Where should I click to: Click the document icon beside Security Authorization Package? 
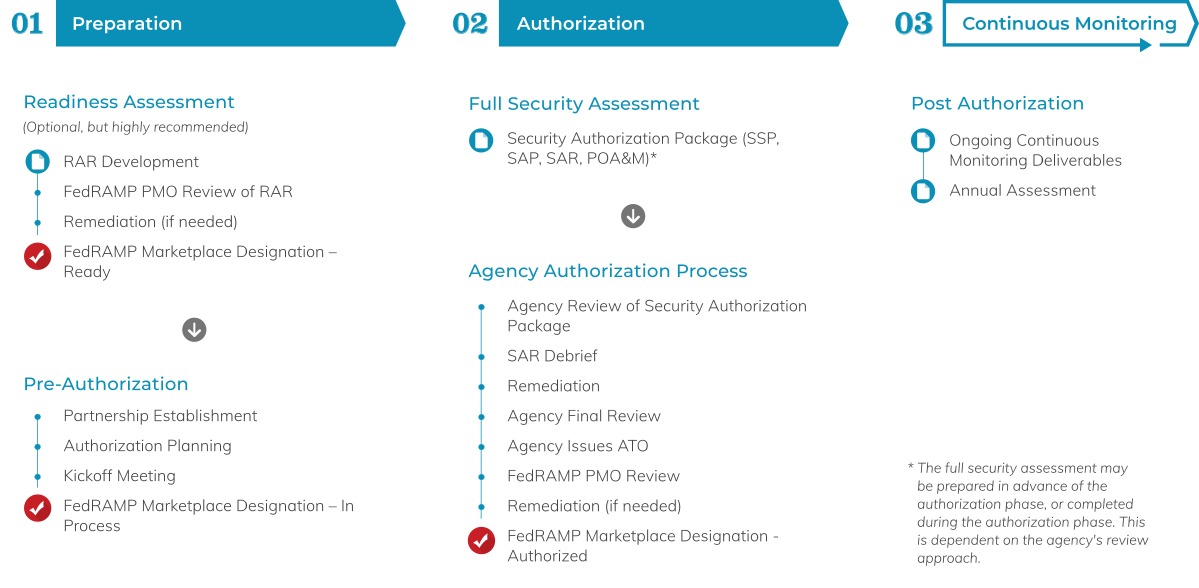click(x=481, y=141)
